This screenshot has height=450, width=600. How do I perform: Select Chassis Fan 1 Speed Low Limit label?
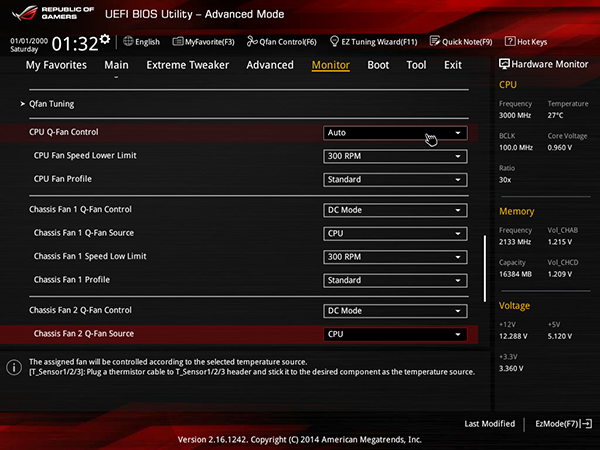(90, 256)
